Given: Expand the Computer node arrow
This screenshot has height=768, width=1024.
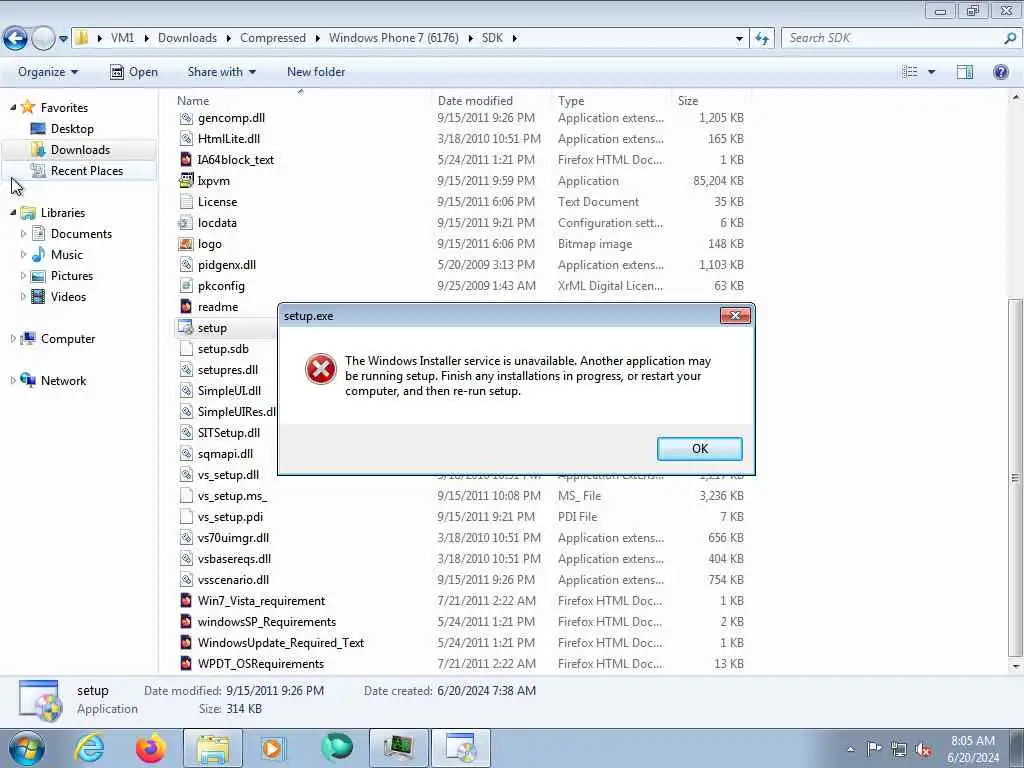Looking at the screenshot, I should [13, 338].
